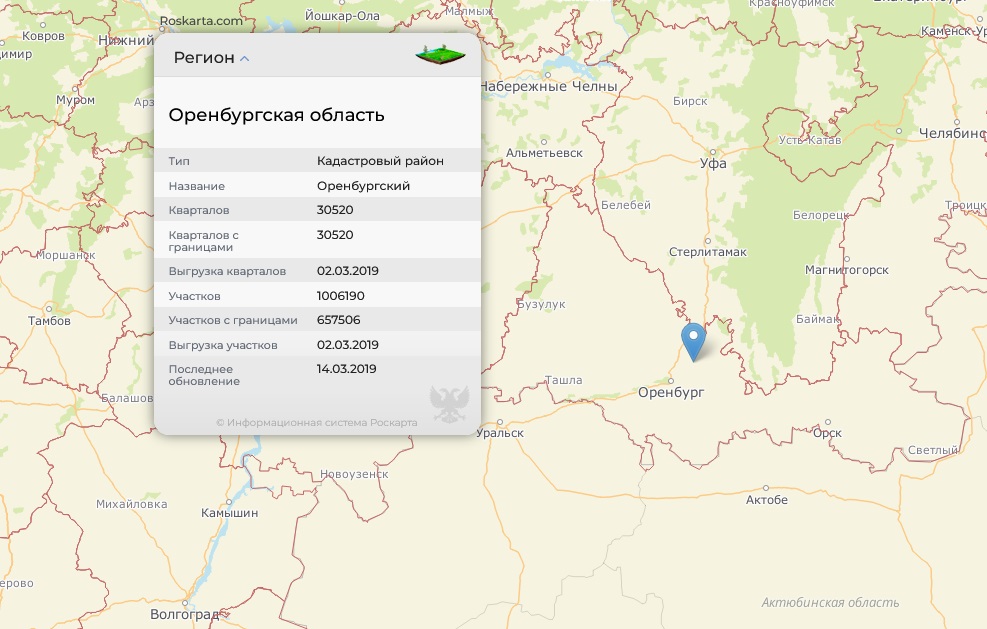Click the Участков с границами value 657506
This screenshot has height=629, width=987.
(338, 320)
